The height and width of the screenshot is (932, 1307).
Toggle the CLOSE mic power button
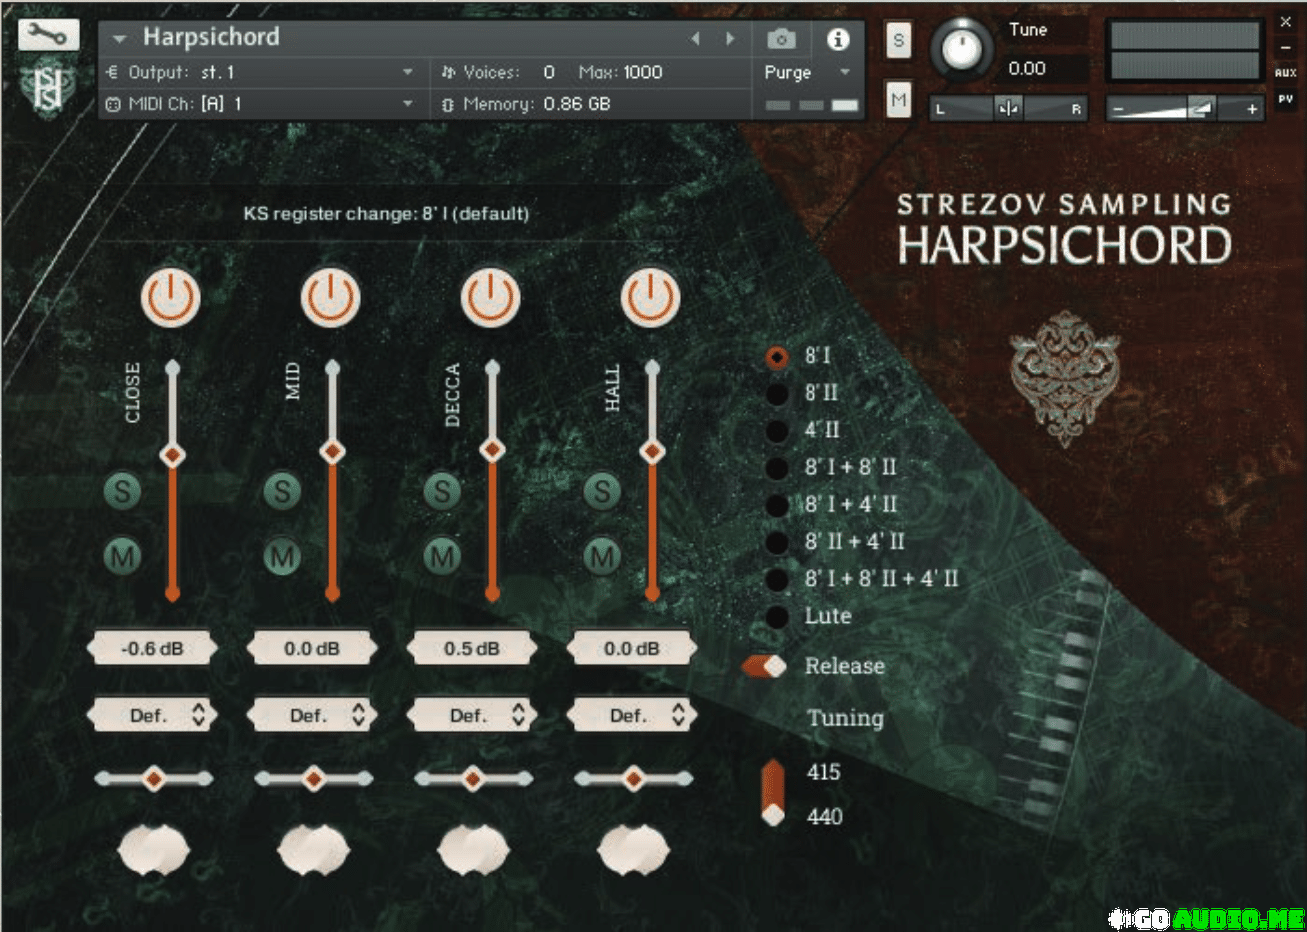click(x=171, y=297)
